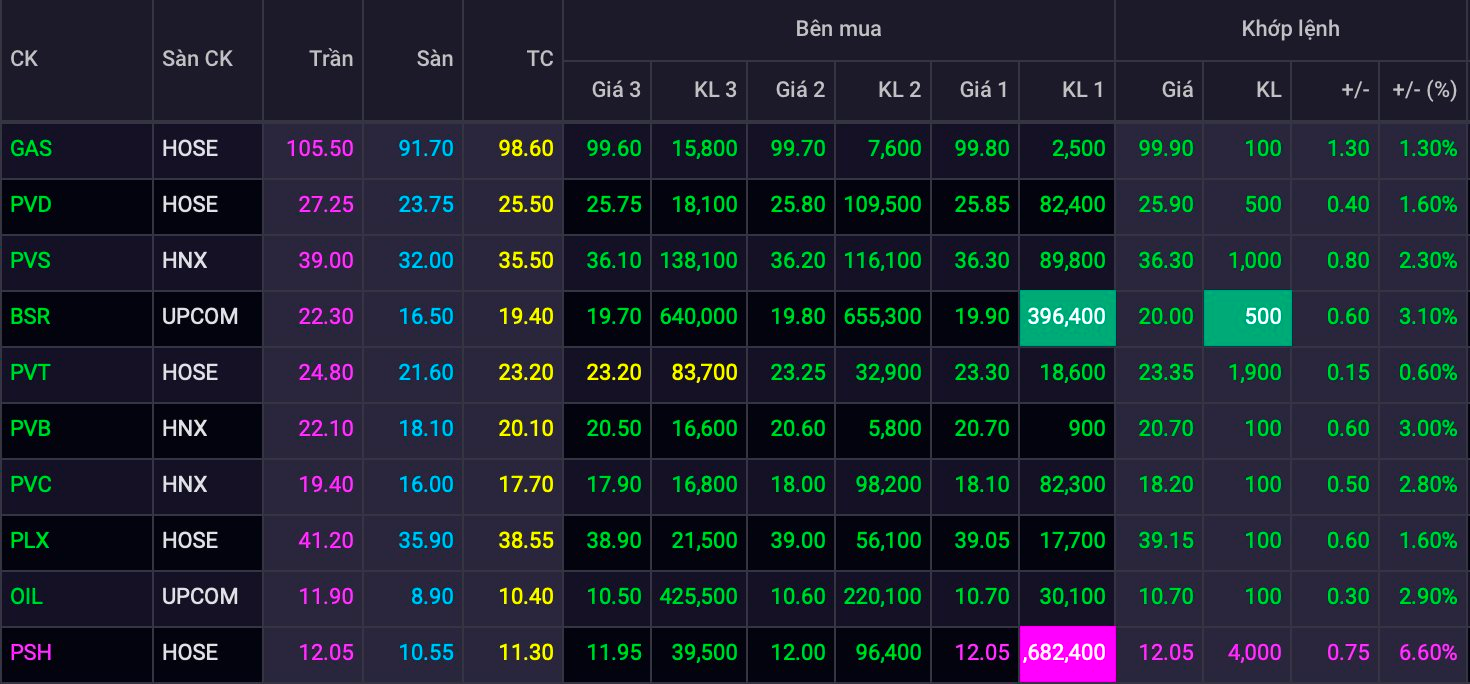Click PVB percent change 3.00%
The image size is (1470, 684).
tap(1428, 428)
